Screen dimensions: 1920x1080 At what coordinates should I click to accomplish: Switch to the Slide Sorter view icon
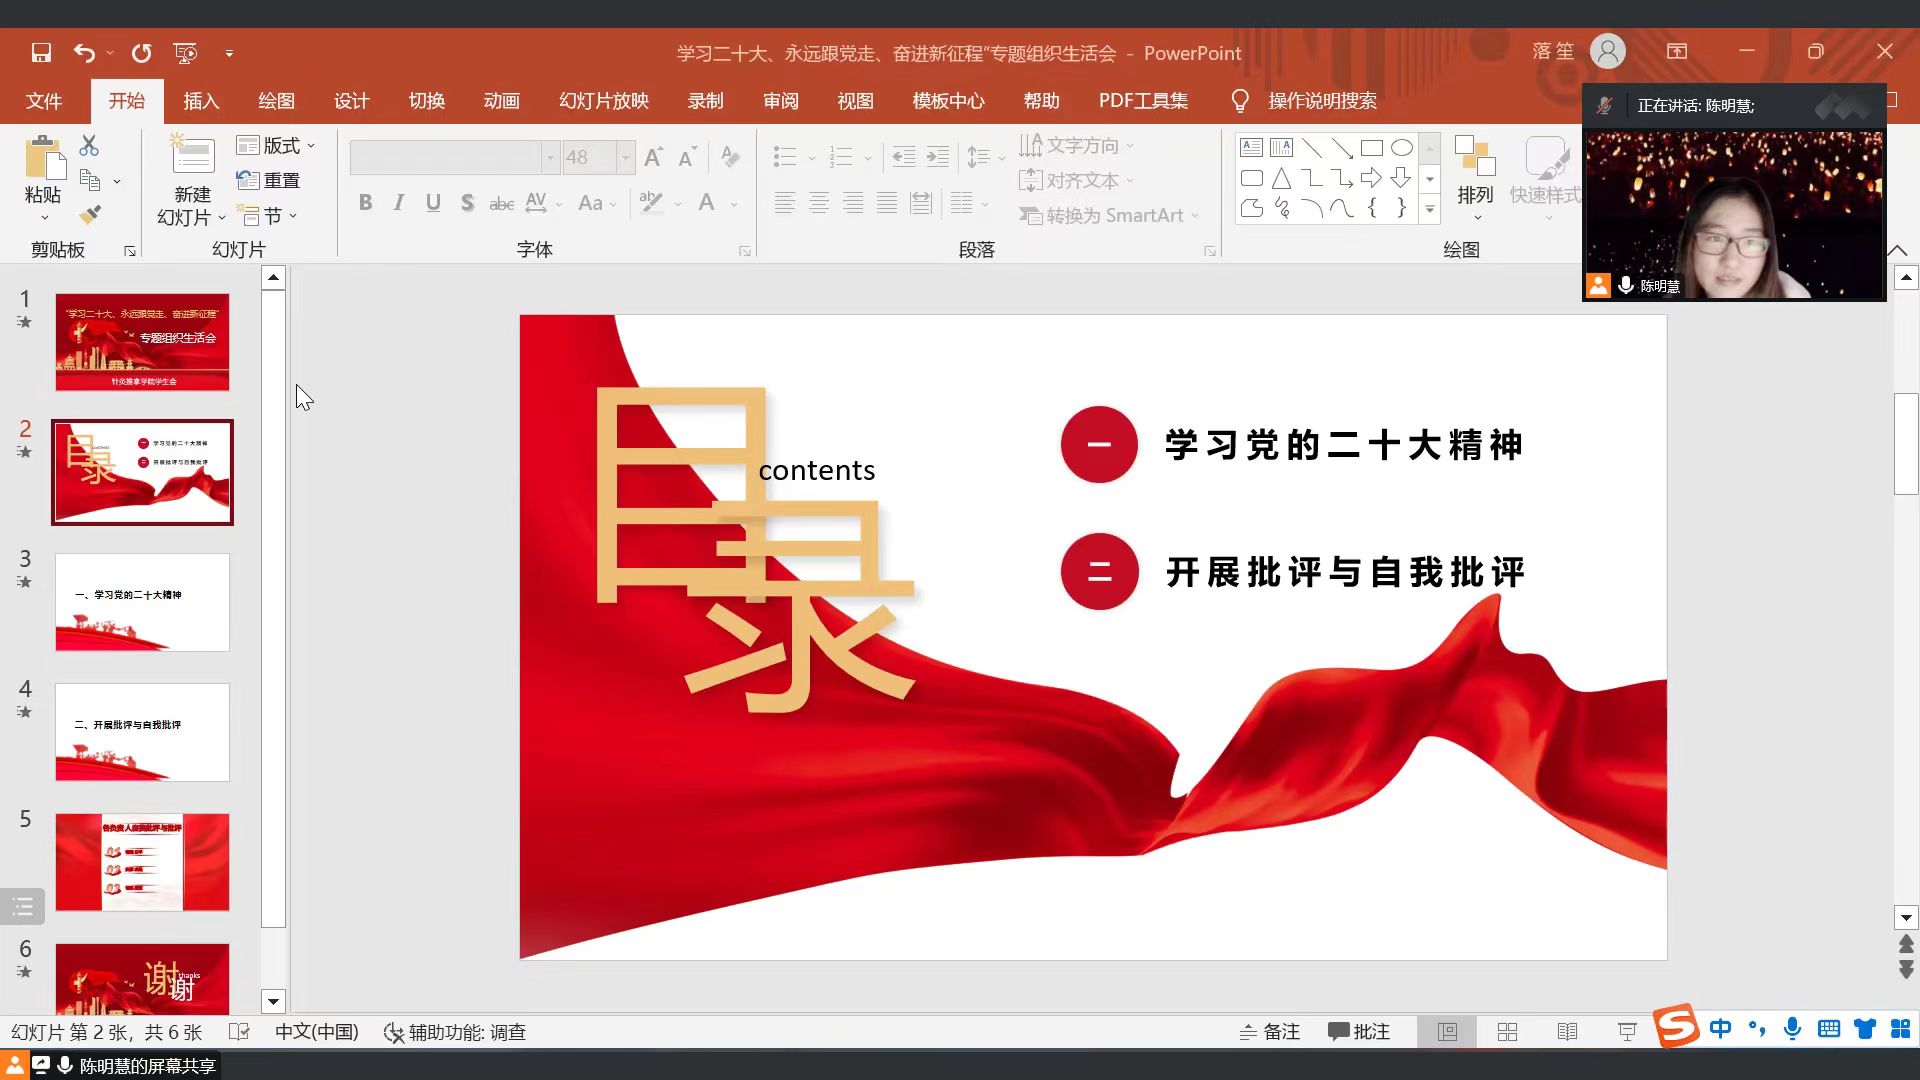click(x=1507, y=1032)
